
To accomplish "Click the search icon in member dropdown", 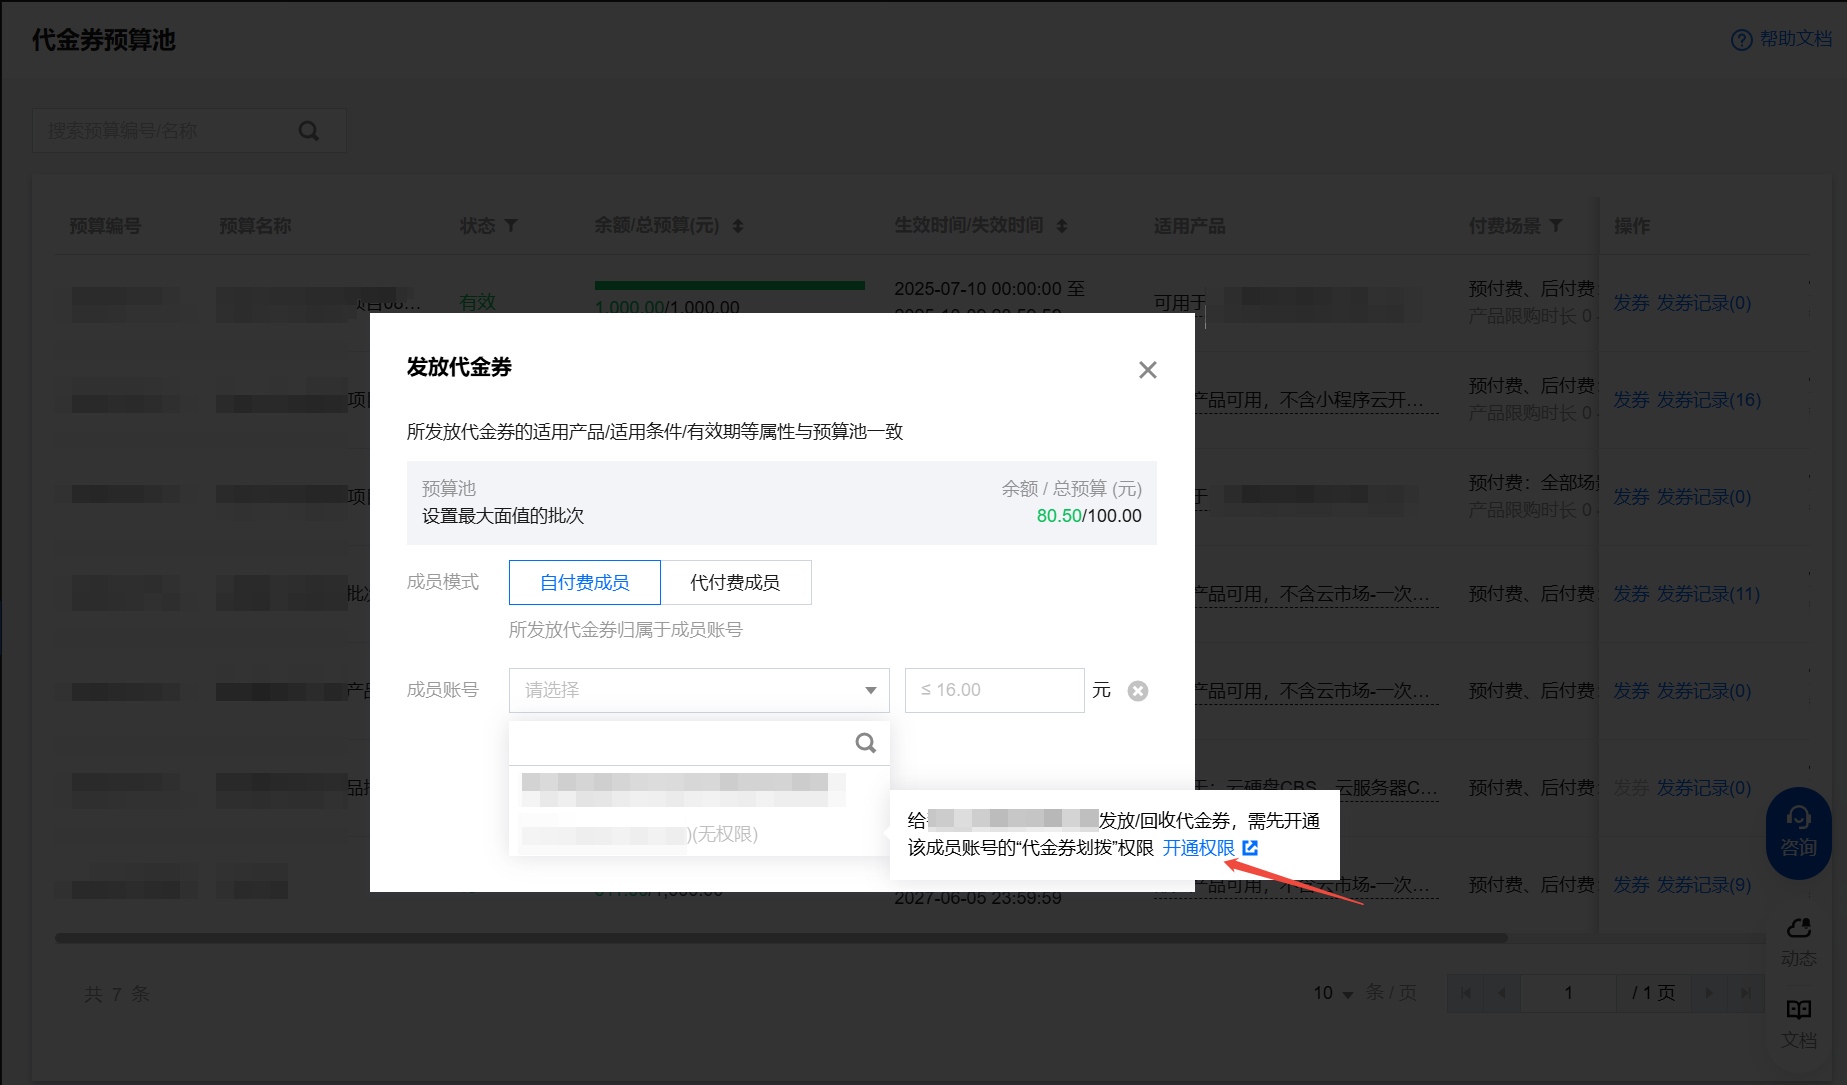I will (x=865, y=743).
